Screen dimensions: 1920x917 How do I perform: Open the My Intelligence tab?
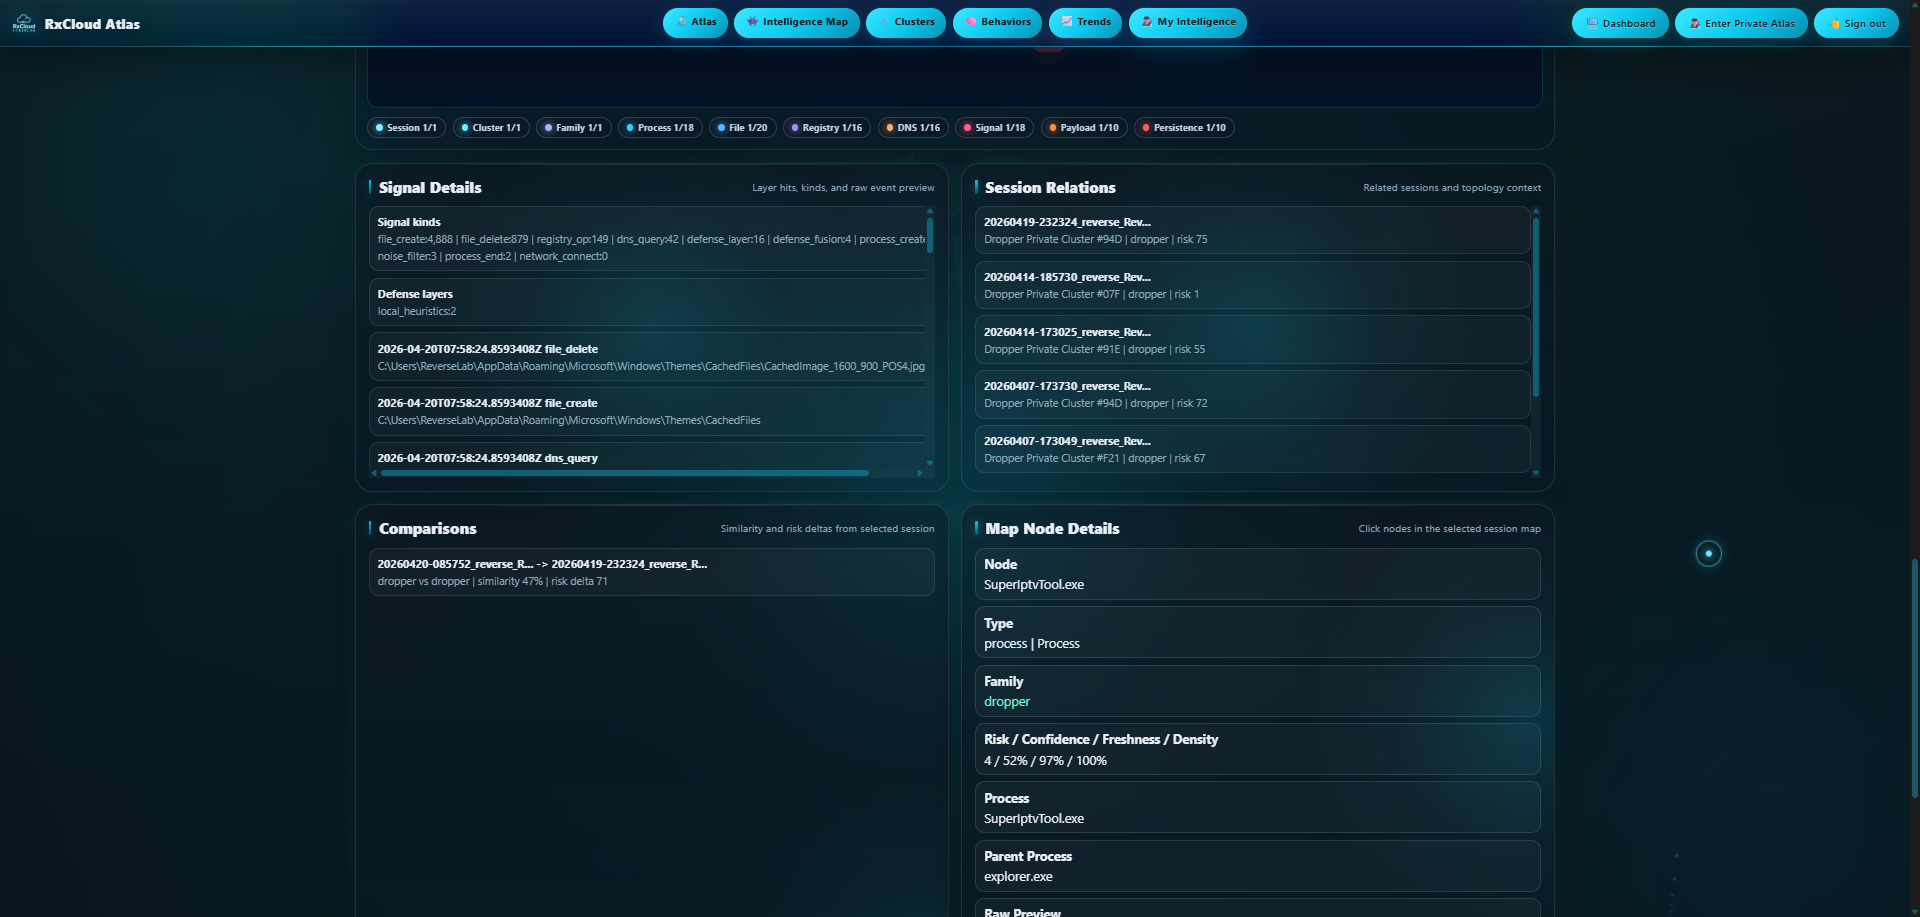coord(1187,22)
